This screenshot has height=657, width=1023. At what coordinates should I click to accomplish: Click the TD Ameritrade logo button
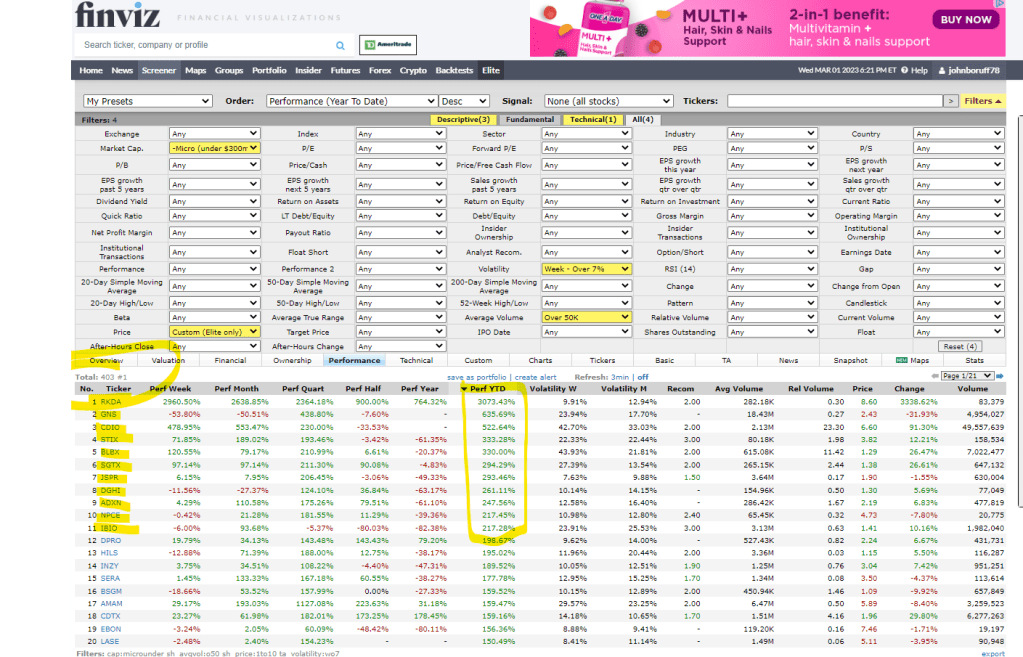pos(387,45)
